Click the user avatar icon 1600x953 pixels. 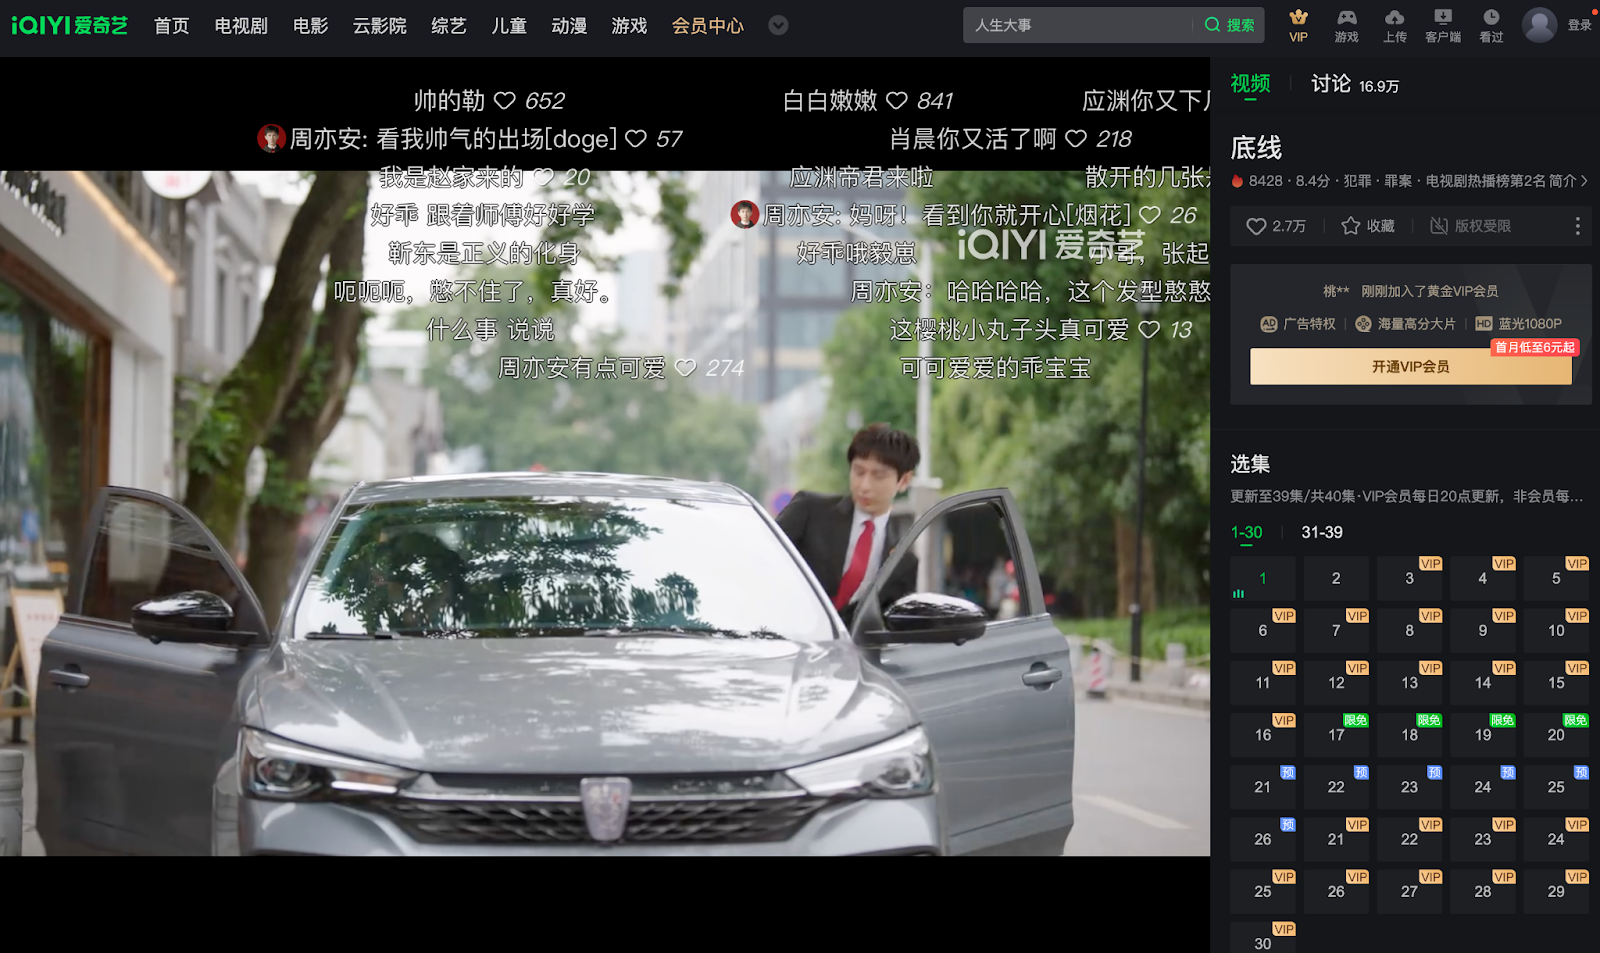tap(1539, 25)
